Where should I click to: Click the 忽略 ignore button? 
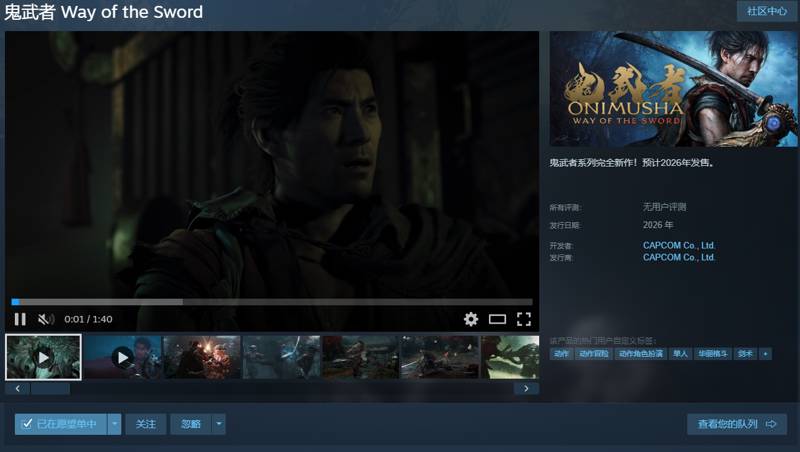coord(190,424)
